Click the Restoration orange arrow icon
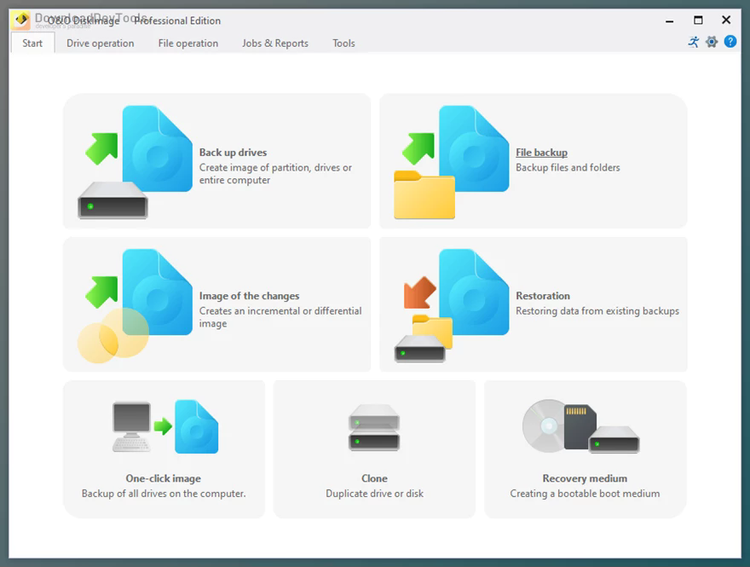Screen dimensions: 750x567 tap(419, 292)
